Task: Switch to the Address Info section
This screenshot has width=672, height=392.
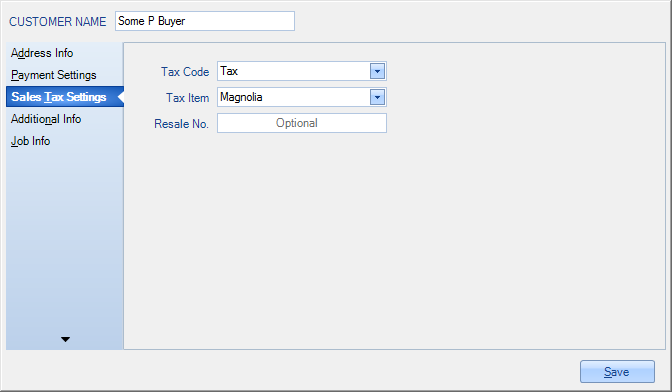Action: [x=42, y=53]
